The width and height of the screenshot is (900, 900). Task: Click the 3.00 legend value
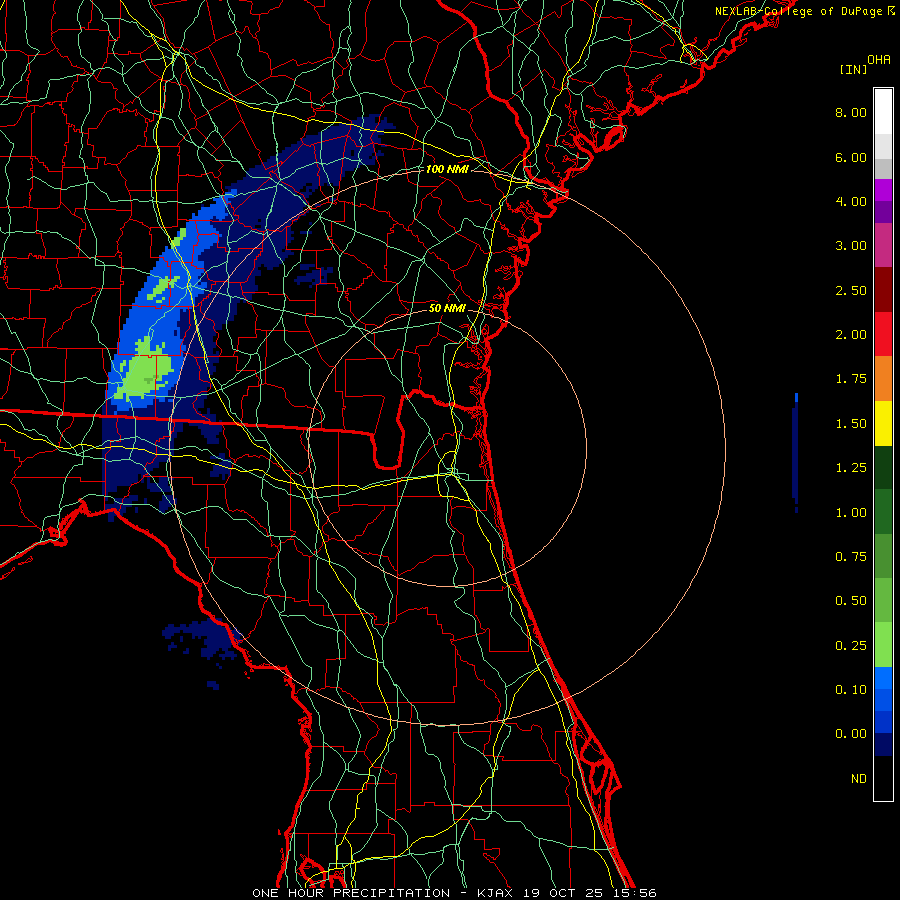(x=851, y=246)
